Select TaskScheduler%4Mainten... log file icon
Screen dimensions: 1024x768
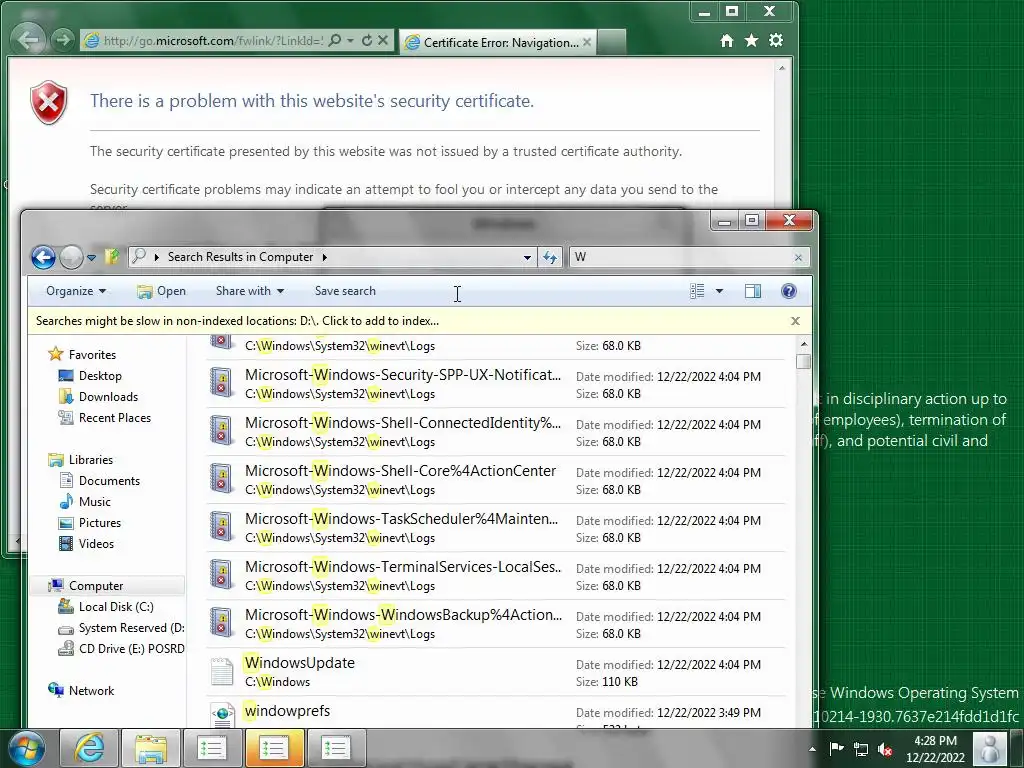click(x=221, y=528)
